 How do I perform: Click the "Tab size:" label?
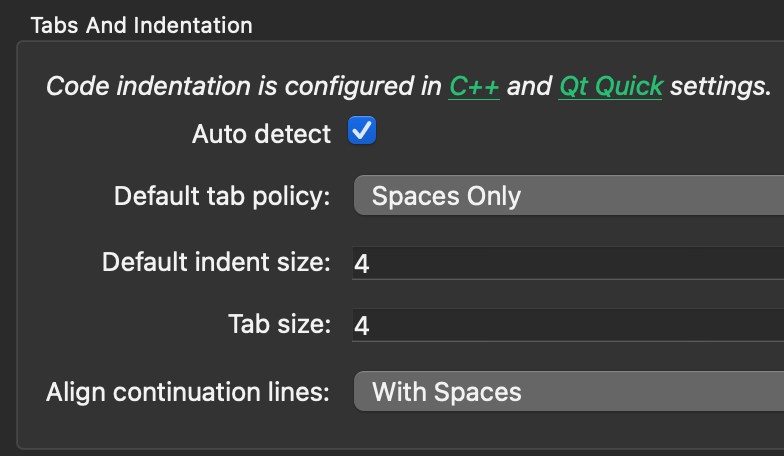(x=279, y=325)
